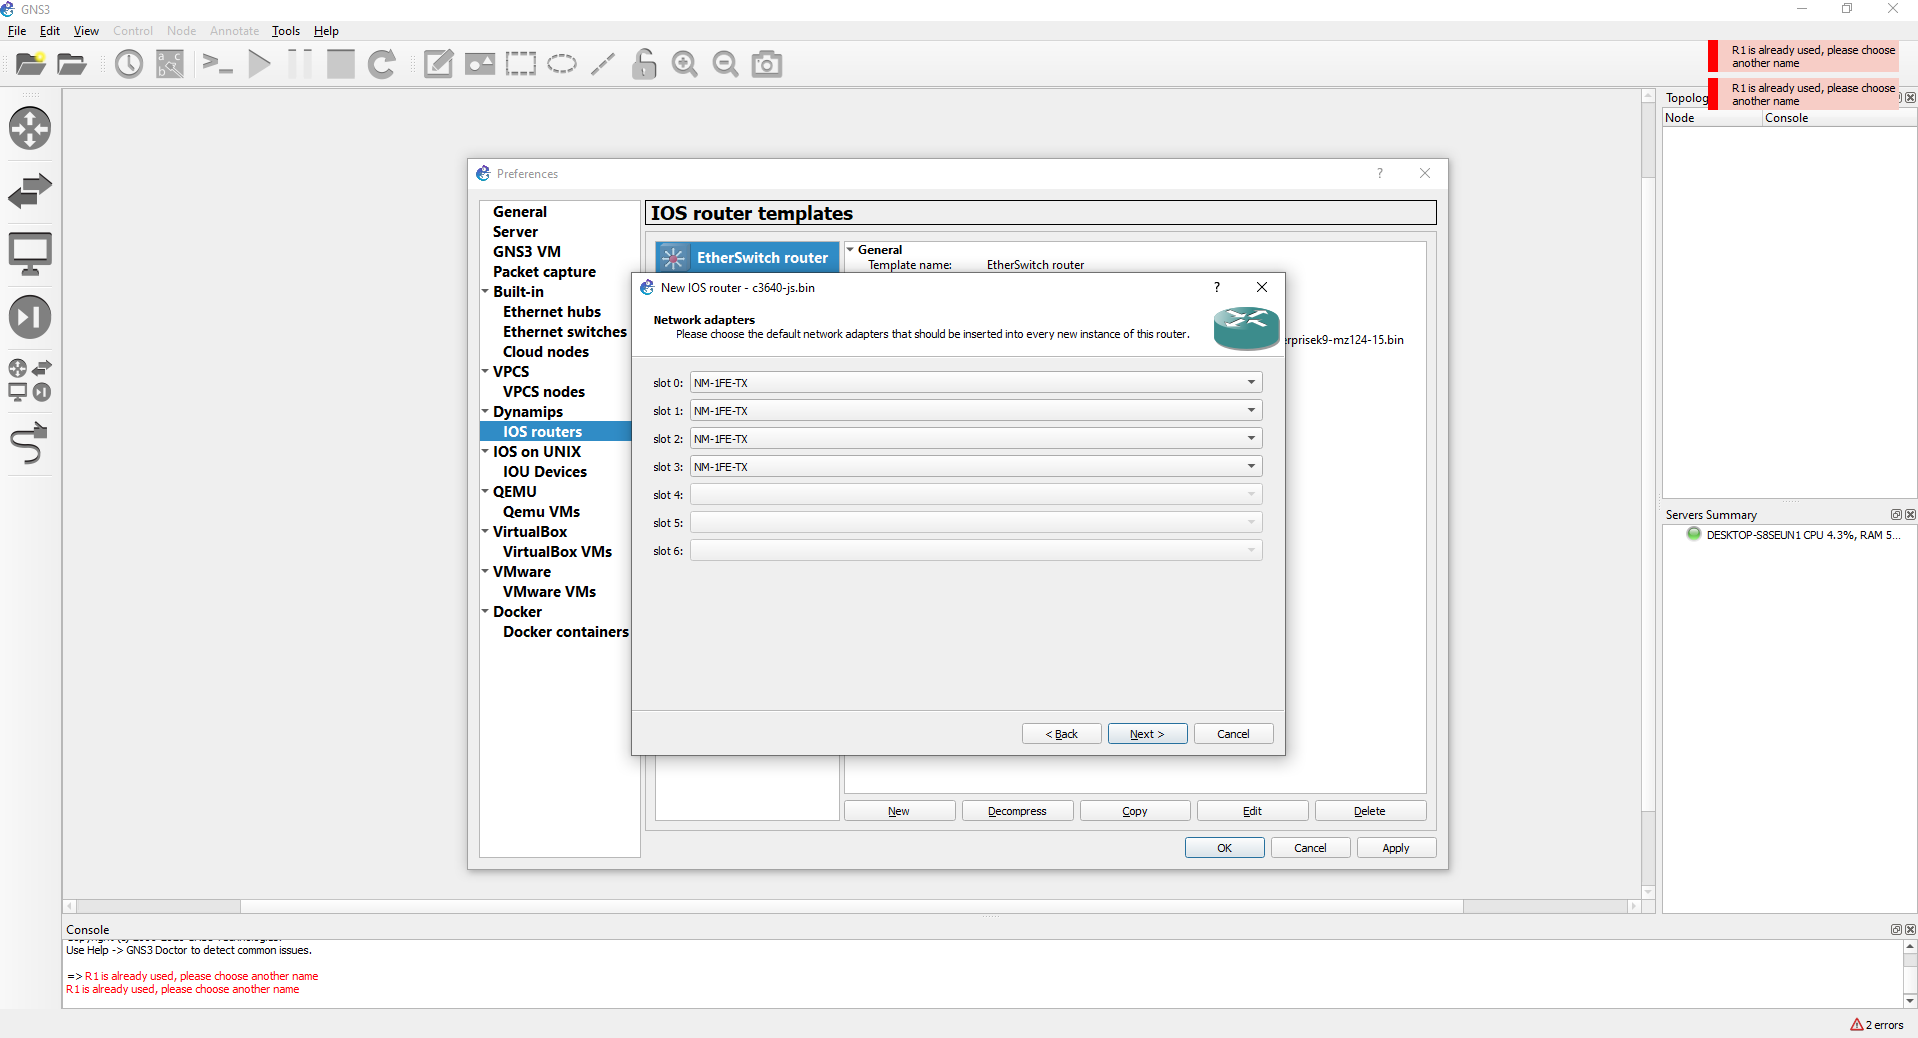Click the Reload all nodes icon
Viewport: 1918px width, 1038px height.
click(x=381, y=63)
